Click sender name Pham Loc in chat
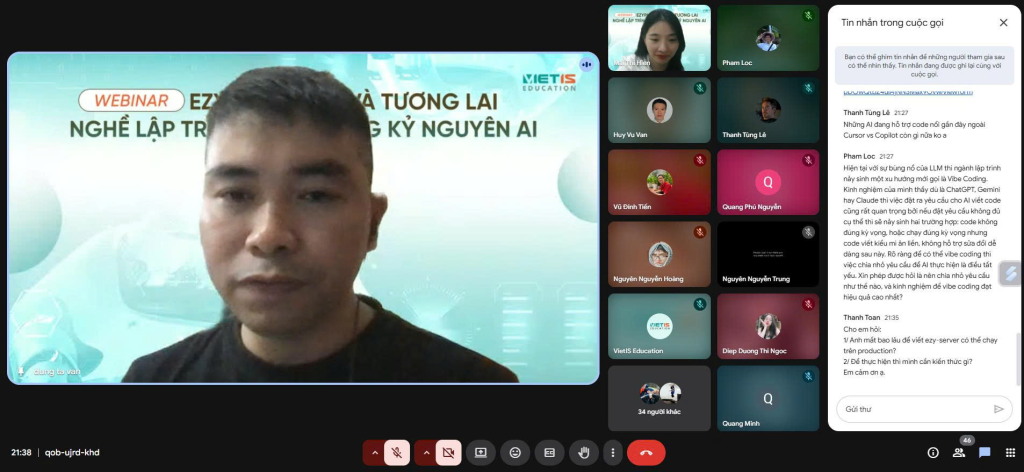 859,157
